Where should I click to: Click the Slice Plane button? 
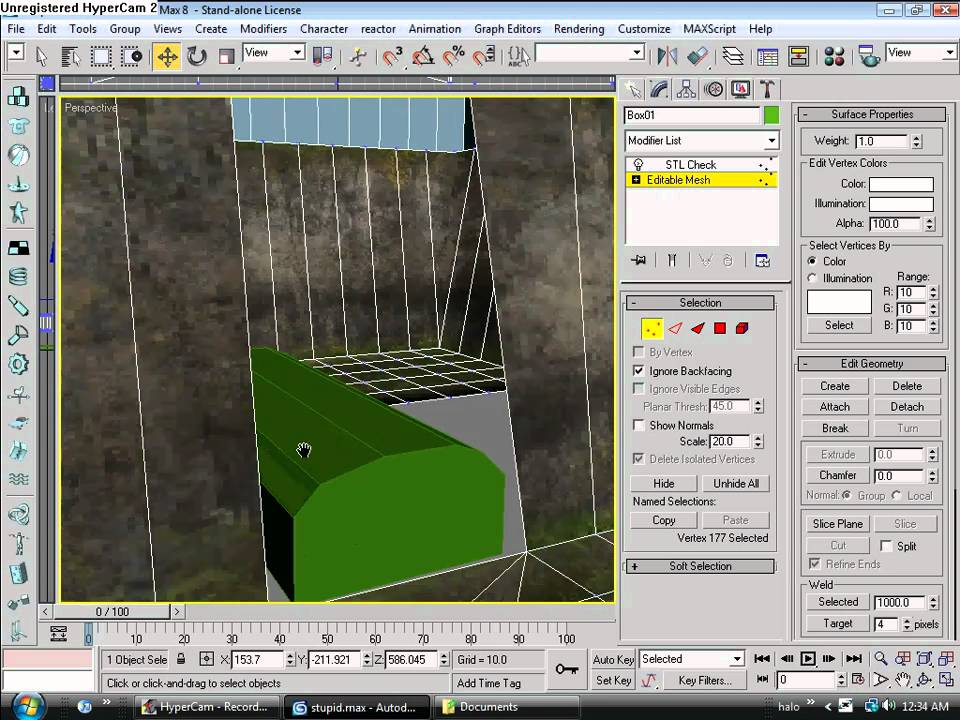pos(837,523)
